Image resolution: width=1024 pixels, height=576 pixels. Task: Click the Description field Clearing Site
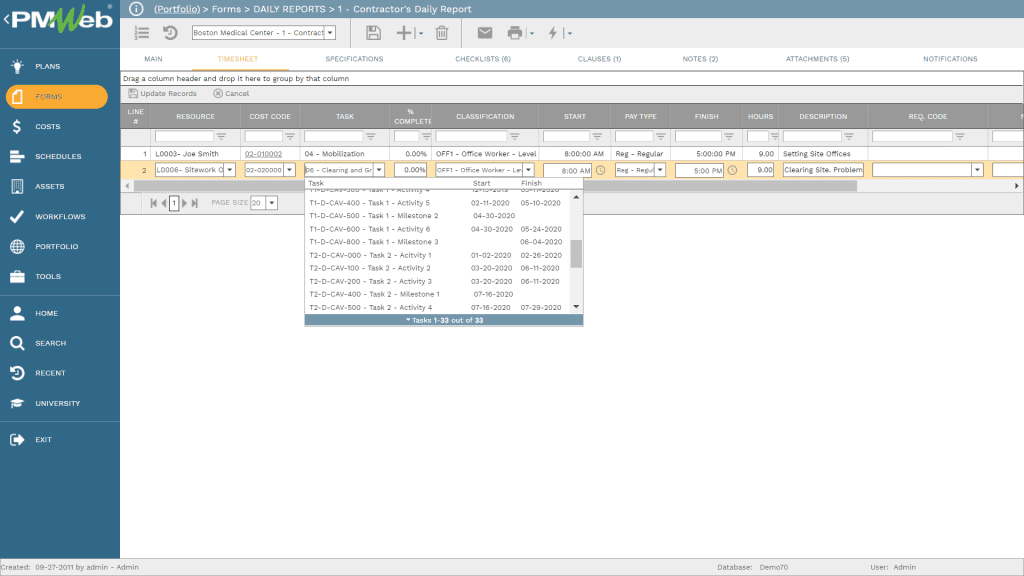point(823,170)
